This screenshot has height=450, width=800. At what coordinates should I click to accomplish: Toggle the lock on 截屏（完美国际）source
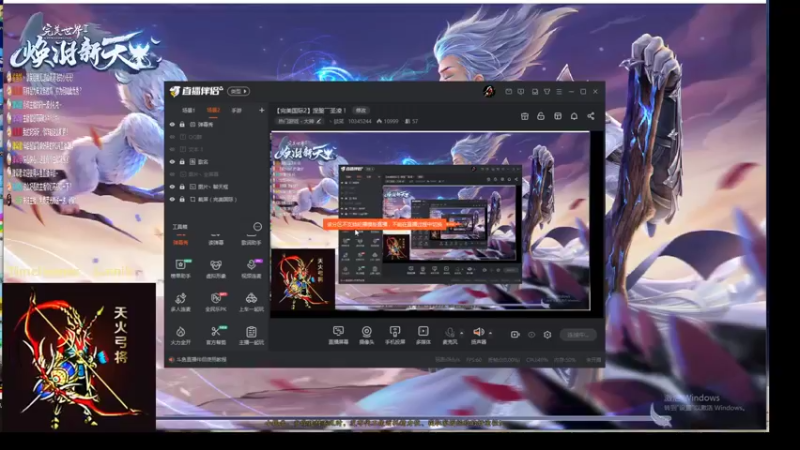pos(182,199)
